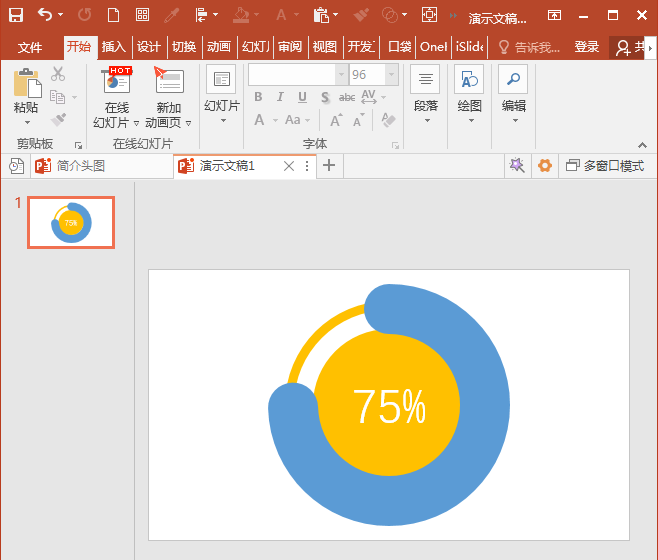
Task: Select the 75% text in slide
Action: coord(389,406)
